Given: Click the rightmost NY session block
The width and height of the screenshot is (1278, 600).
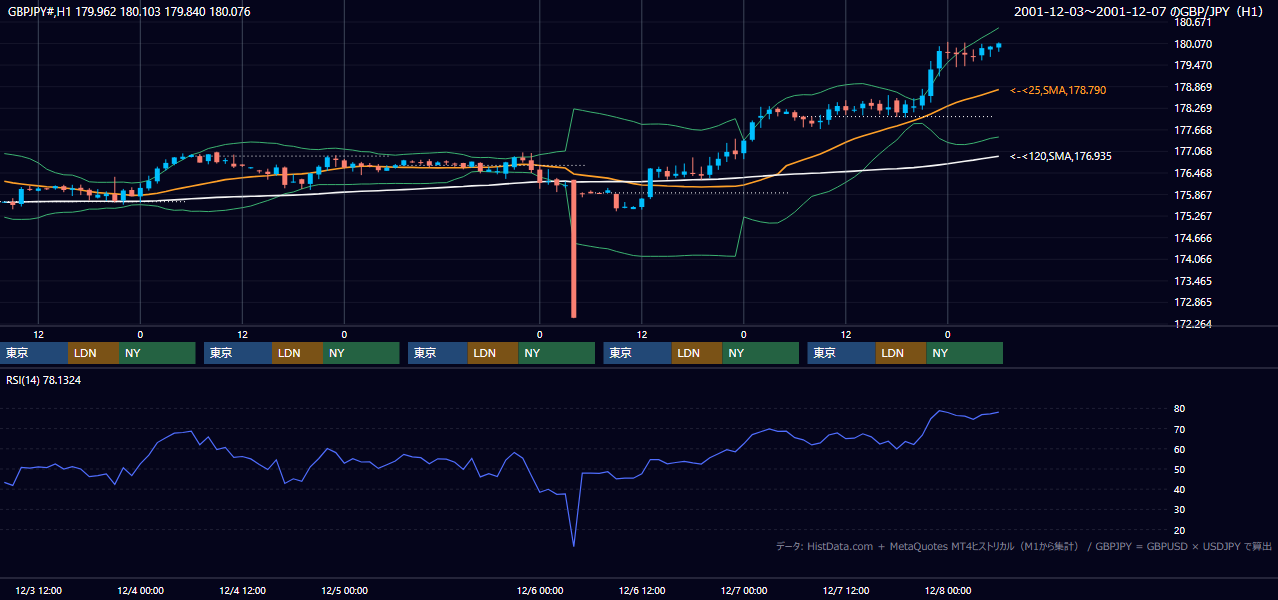Looking at the screenshot, I should 964,353.
